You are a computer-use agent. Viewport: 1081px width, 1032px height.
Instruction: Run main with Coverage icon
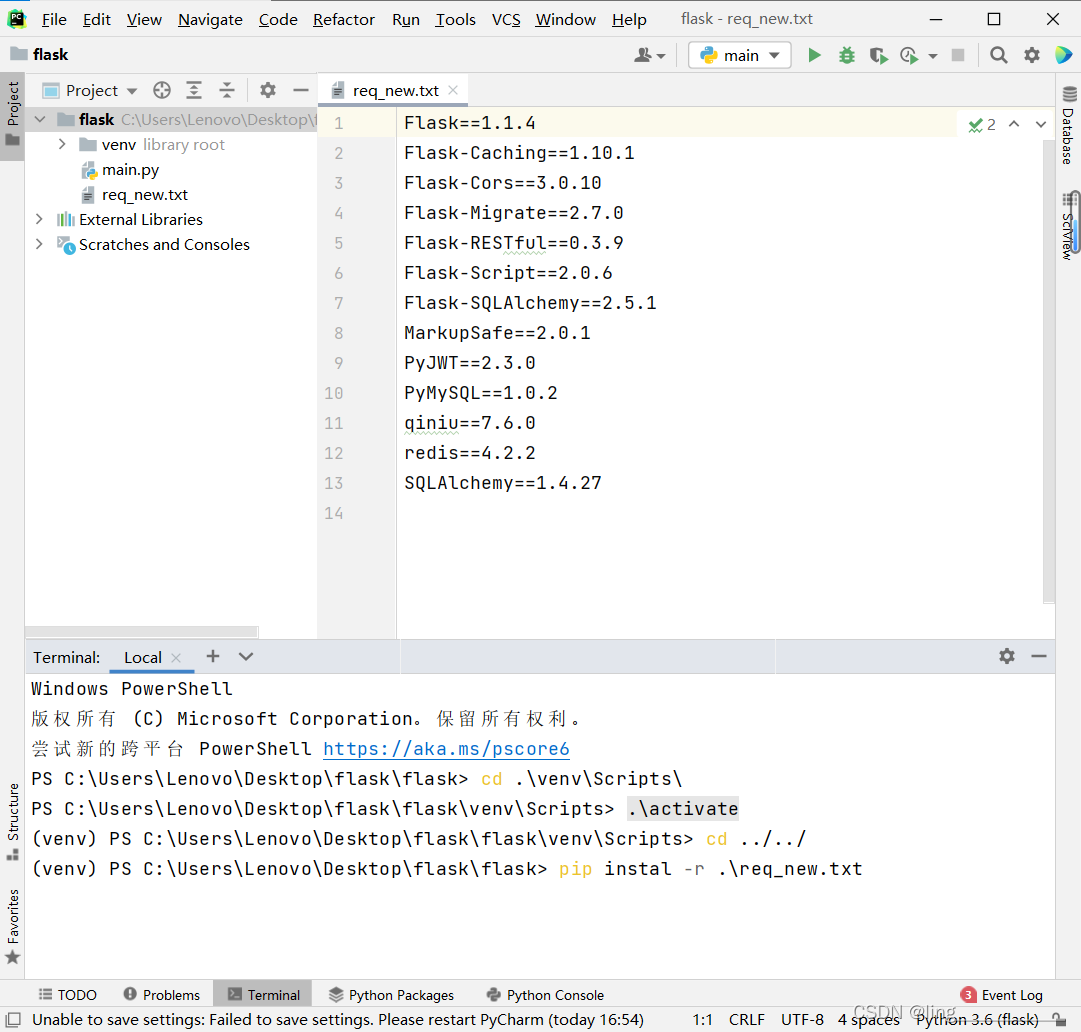878,55
